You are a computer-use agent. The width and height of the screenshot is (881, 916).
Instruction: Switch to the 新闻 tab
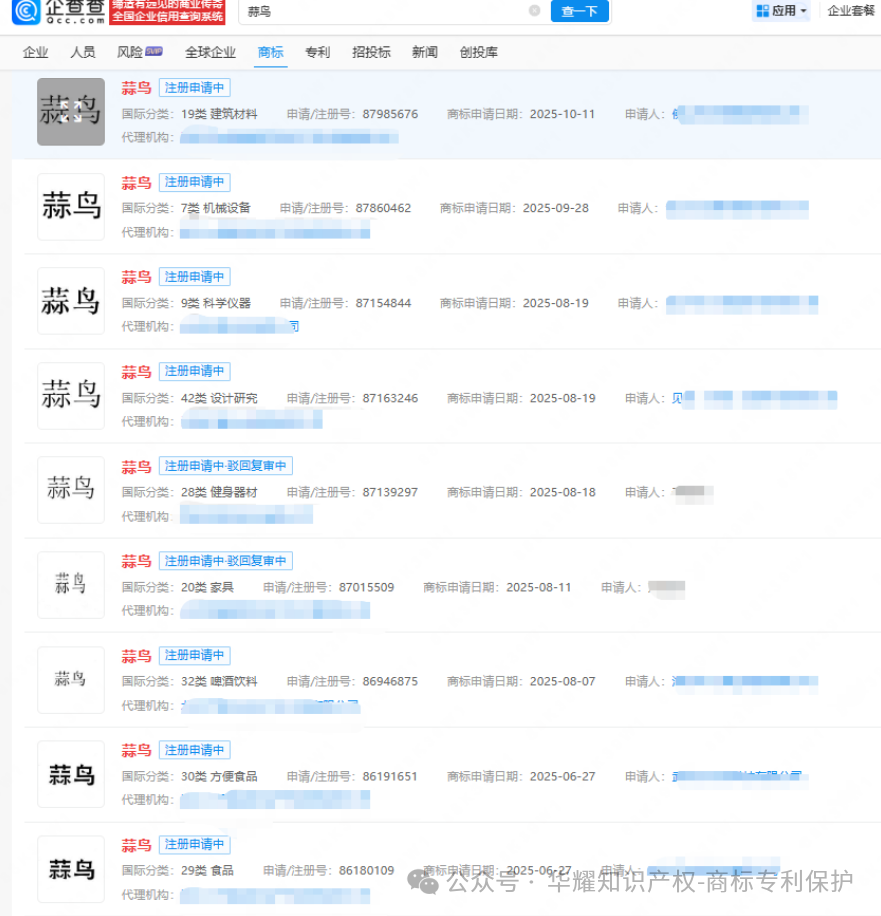[x=425, y=52]
